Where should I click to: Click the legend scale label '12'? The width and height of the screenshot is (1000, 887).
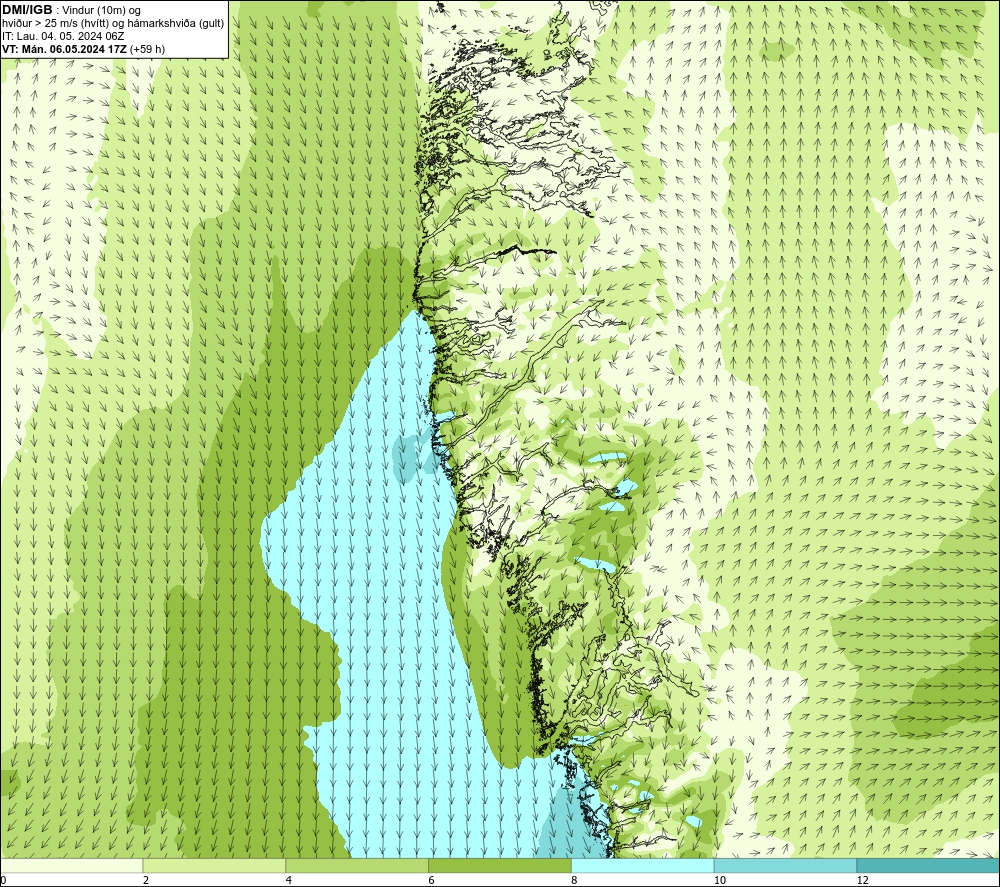(x=863, y=880)
